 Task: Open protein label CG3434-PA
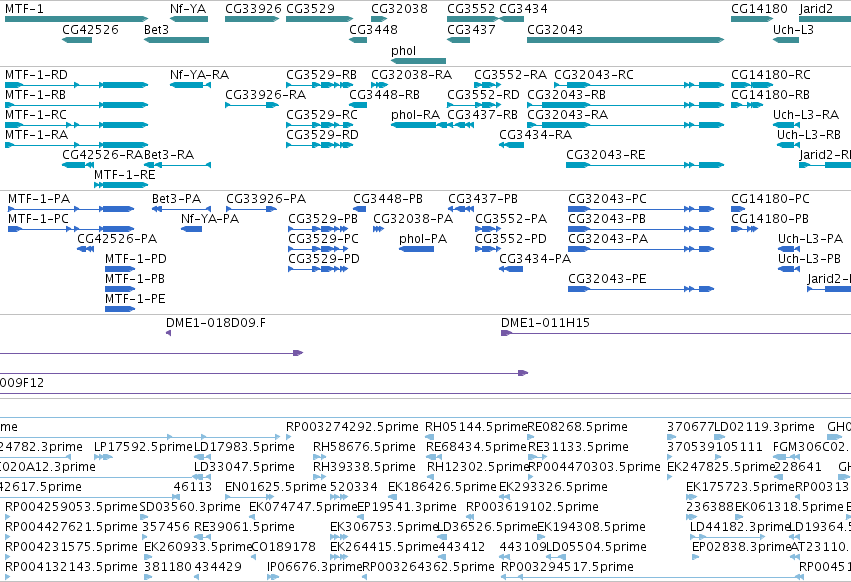point(535,258)
